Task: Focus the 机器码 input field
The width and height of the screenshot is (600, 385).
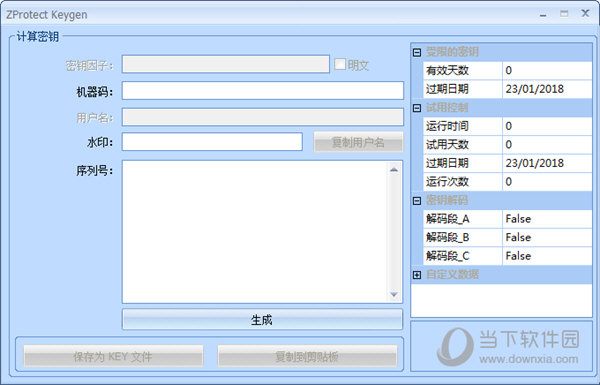Action: [x=262, y=91]
